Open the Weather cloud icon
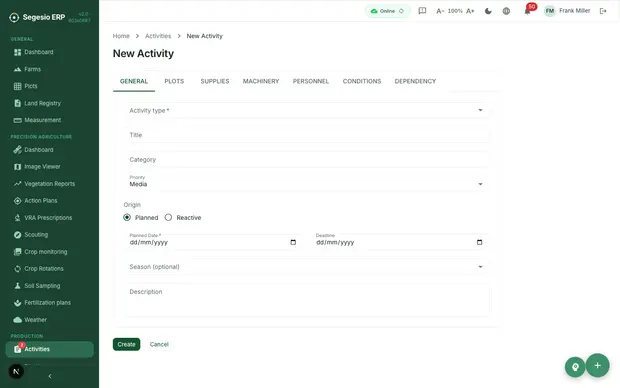Image resolution: width=620 pixels, height=388 pixels. pos(17,320)
